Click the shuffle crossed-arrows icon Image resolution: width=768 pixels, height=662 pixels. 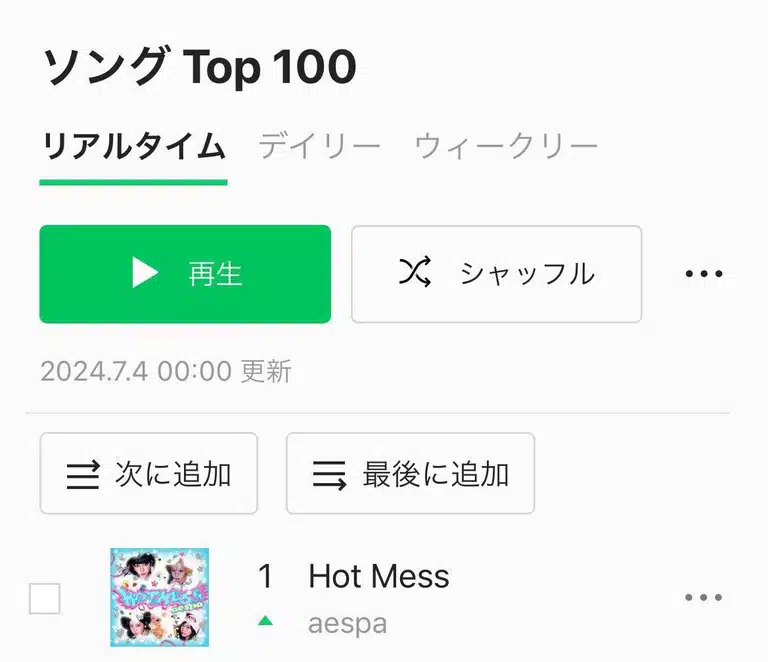click(x=415, y=271)
